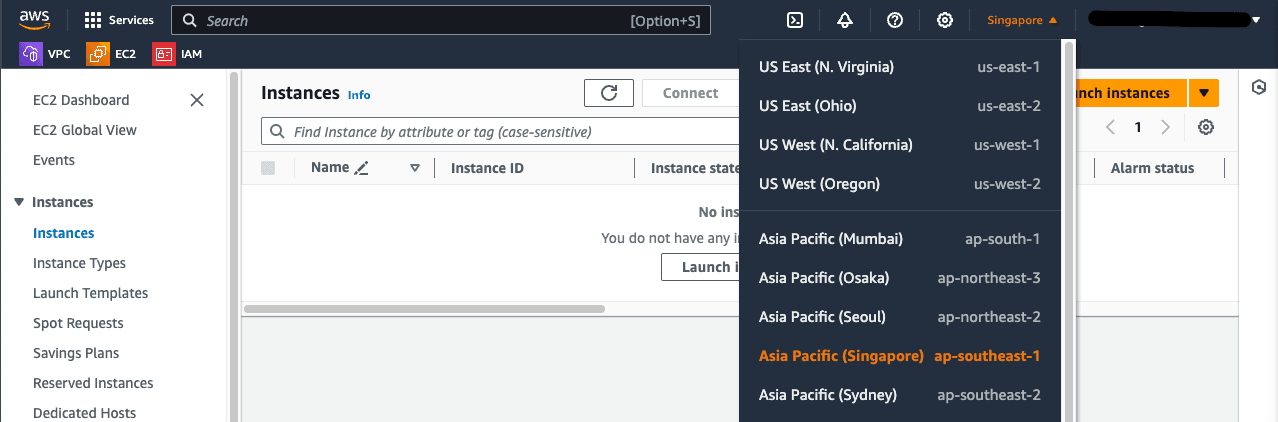
Task: Expand the Launch instances split arrow
Action: pos(1204,93)
